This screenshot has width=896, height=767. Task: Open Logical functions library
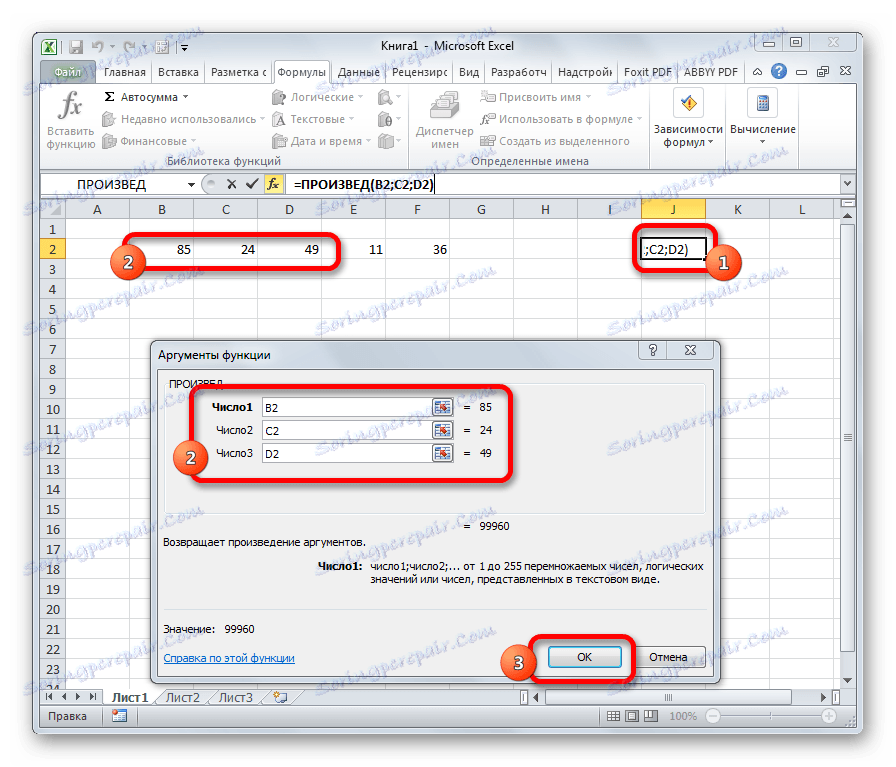tap(317, 97)
